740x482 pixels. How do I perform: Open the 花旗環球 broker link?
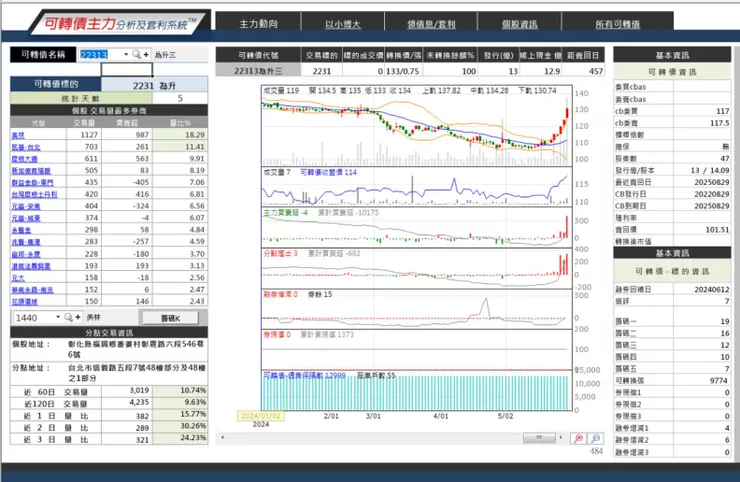coord(25,302)
